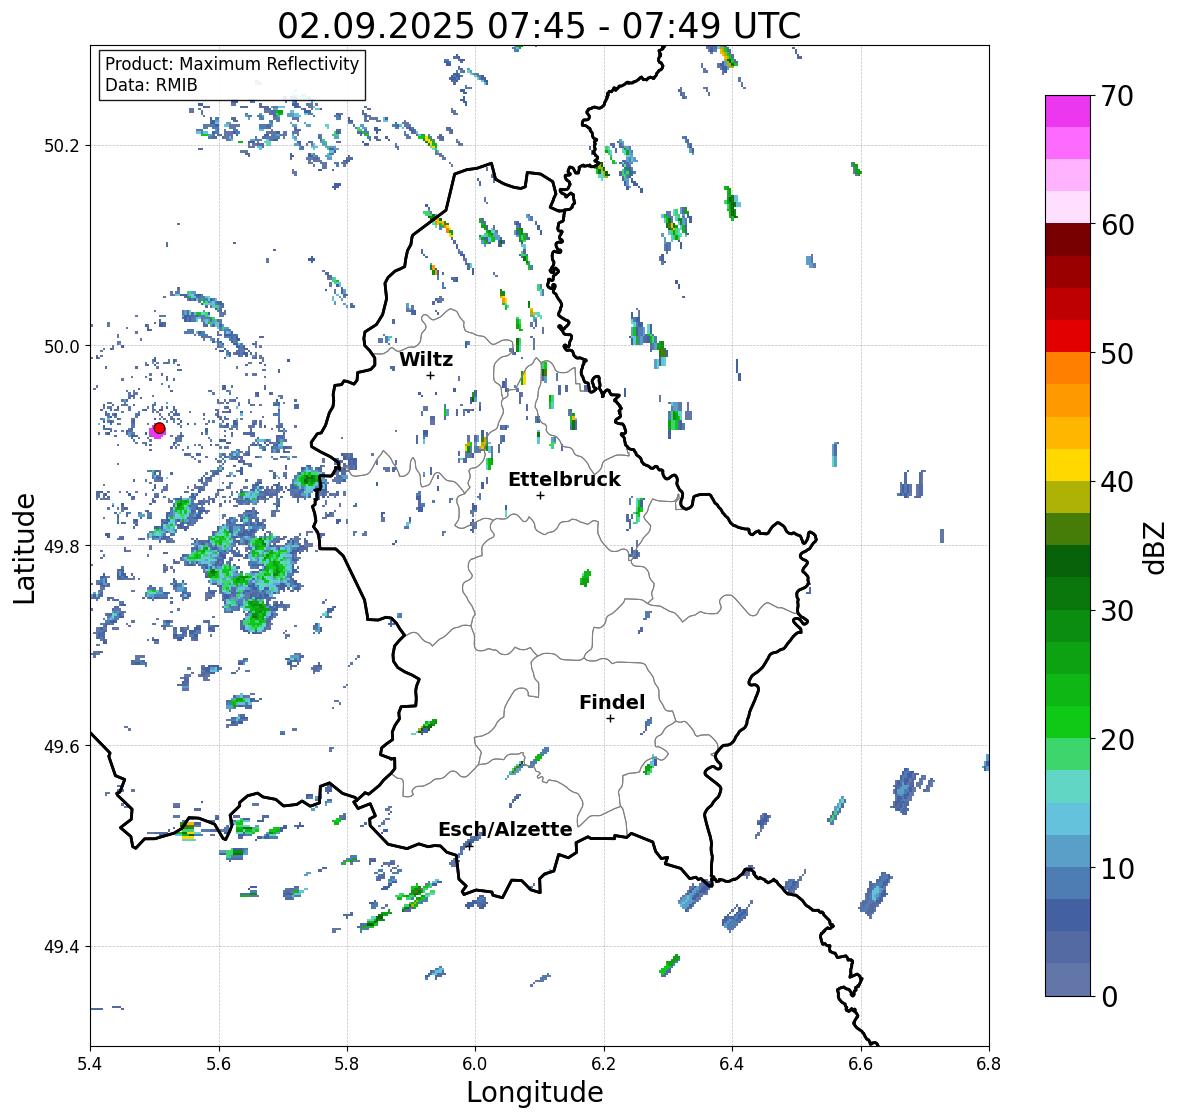This screenshot has height=1117, width=1179.
Task: Click the longitude tick label 5.6
Action: [x=219, y=1064]
